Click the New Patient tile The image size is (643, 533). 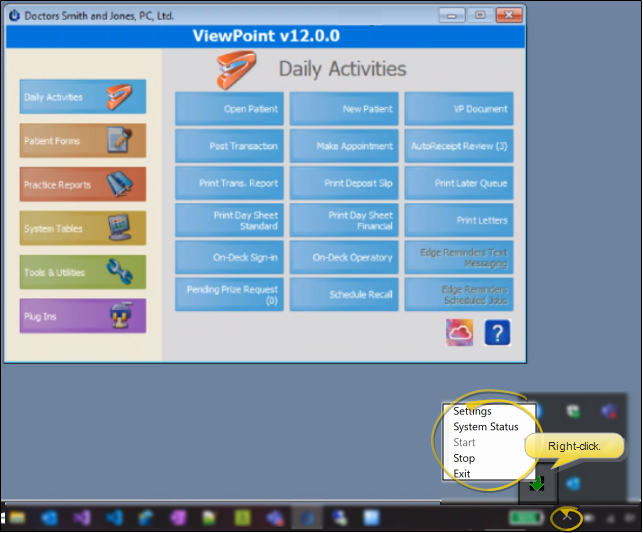click(x=344, y=109)
